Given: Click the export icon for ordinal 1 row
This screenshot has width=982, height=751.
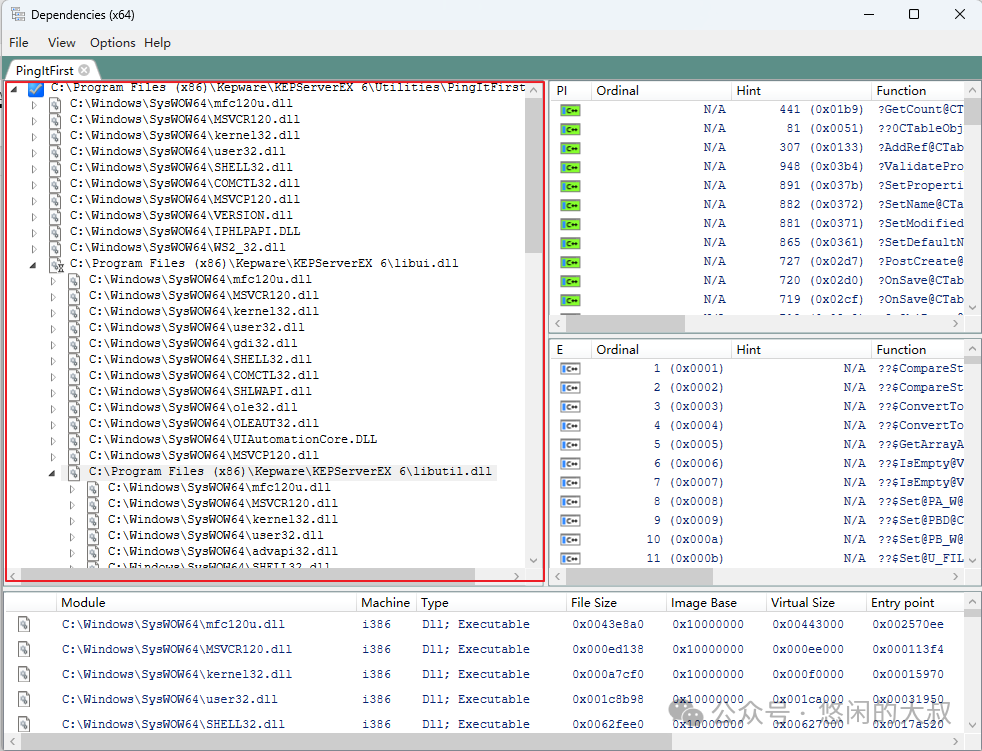Looking at the screenshot, I should (570, 369).
